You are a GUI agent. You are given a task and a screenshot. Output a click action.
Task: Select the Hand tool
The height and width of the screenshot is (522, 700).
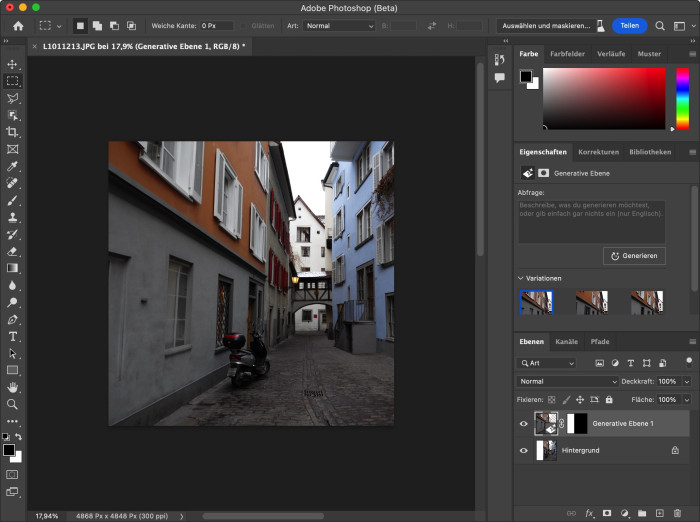coord(12,387)
